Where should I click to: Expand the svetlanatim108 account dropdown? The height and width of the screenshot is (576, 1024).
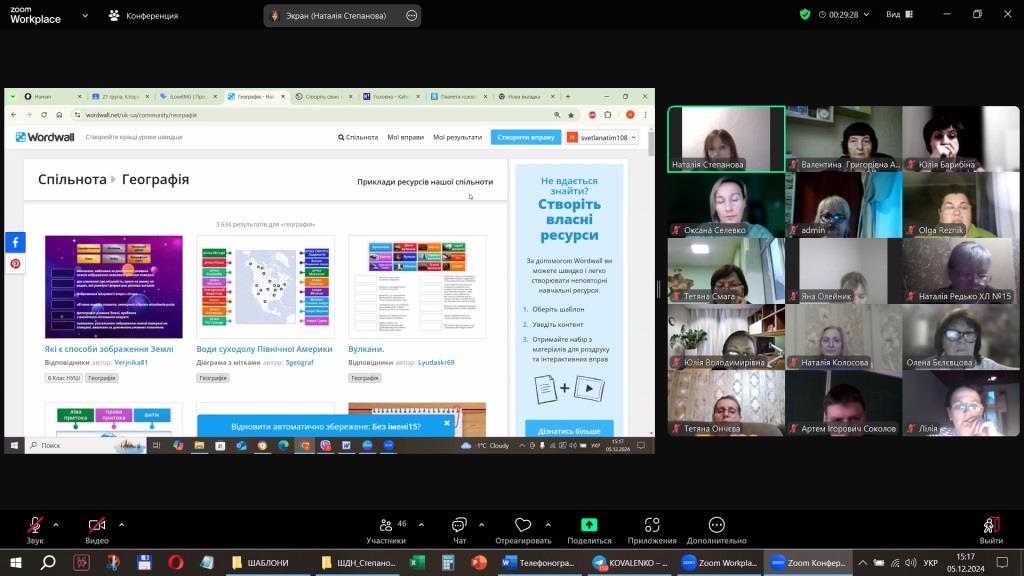601,137
